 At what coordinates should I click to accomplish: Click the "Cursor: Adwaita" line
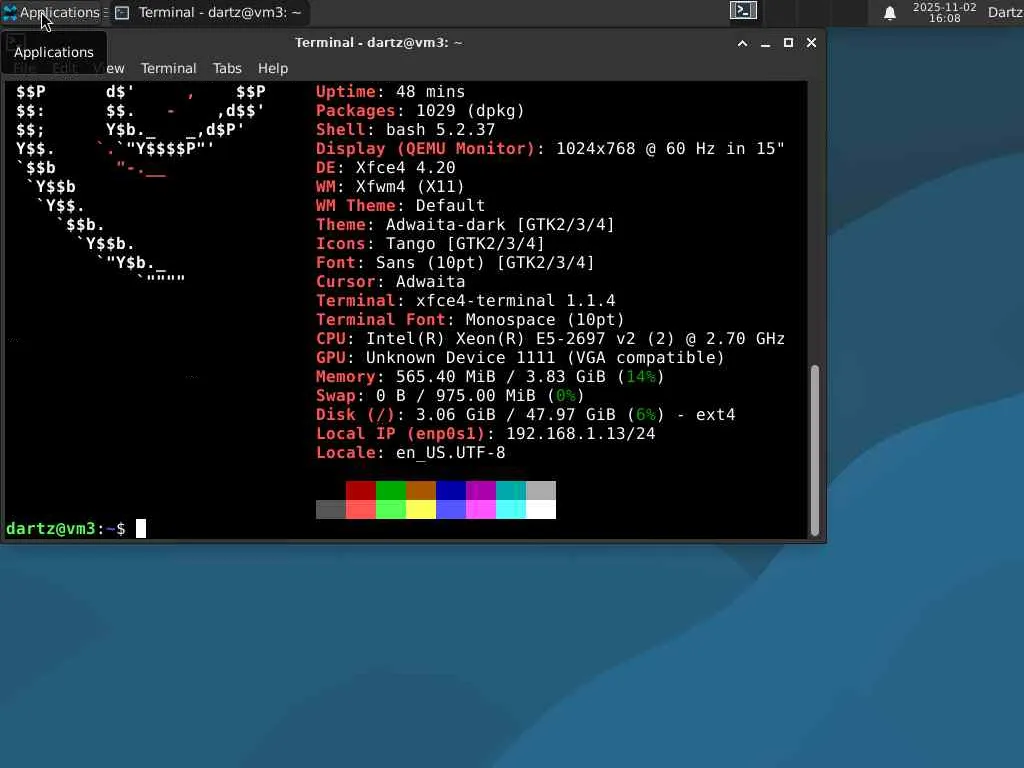(x=391, y=281)
